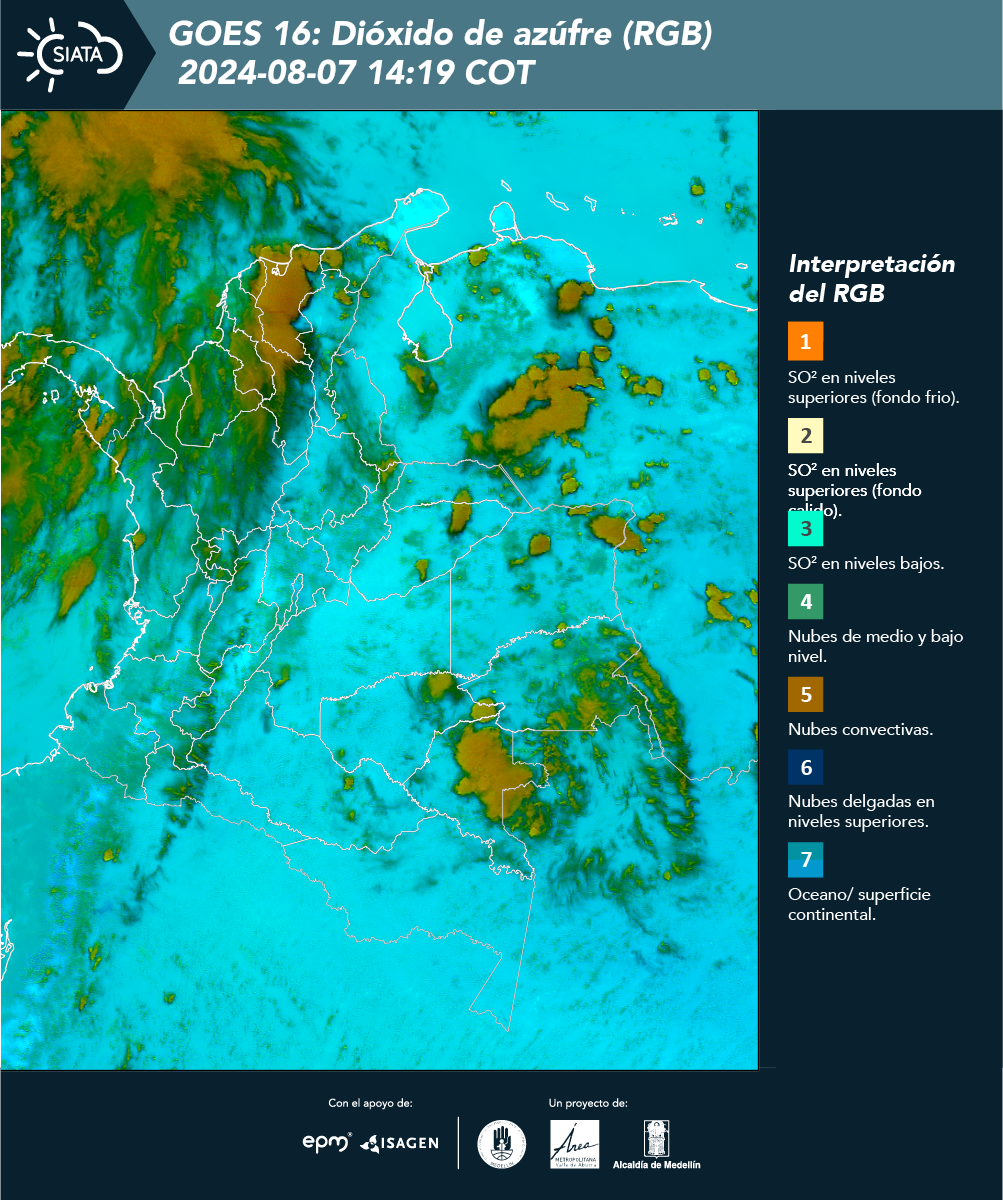Click the Alcaldía de Medellín crest logo

coord(657,1145)
